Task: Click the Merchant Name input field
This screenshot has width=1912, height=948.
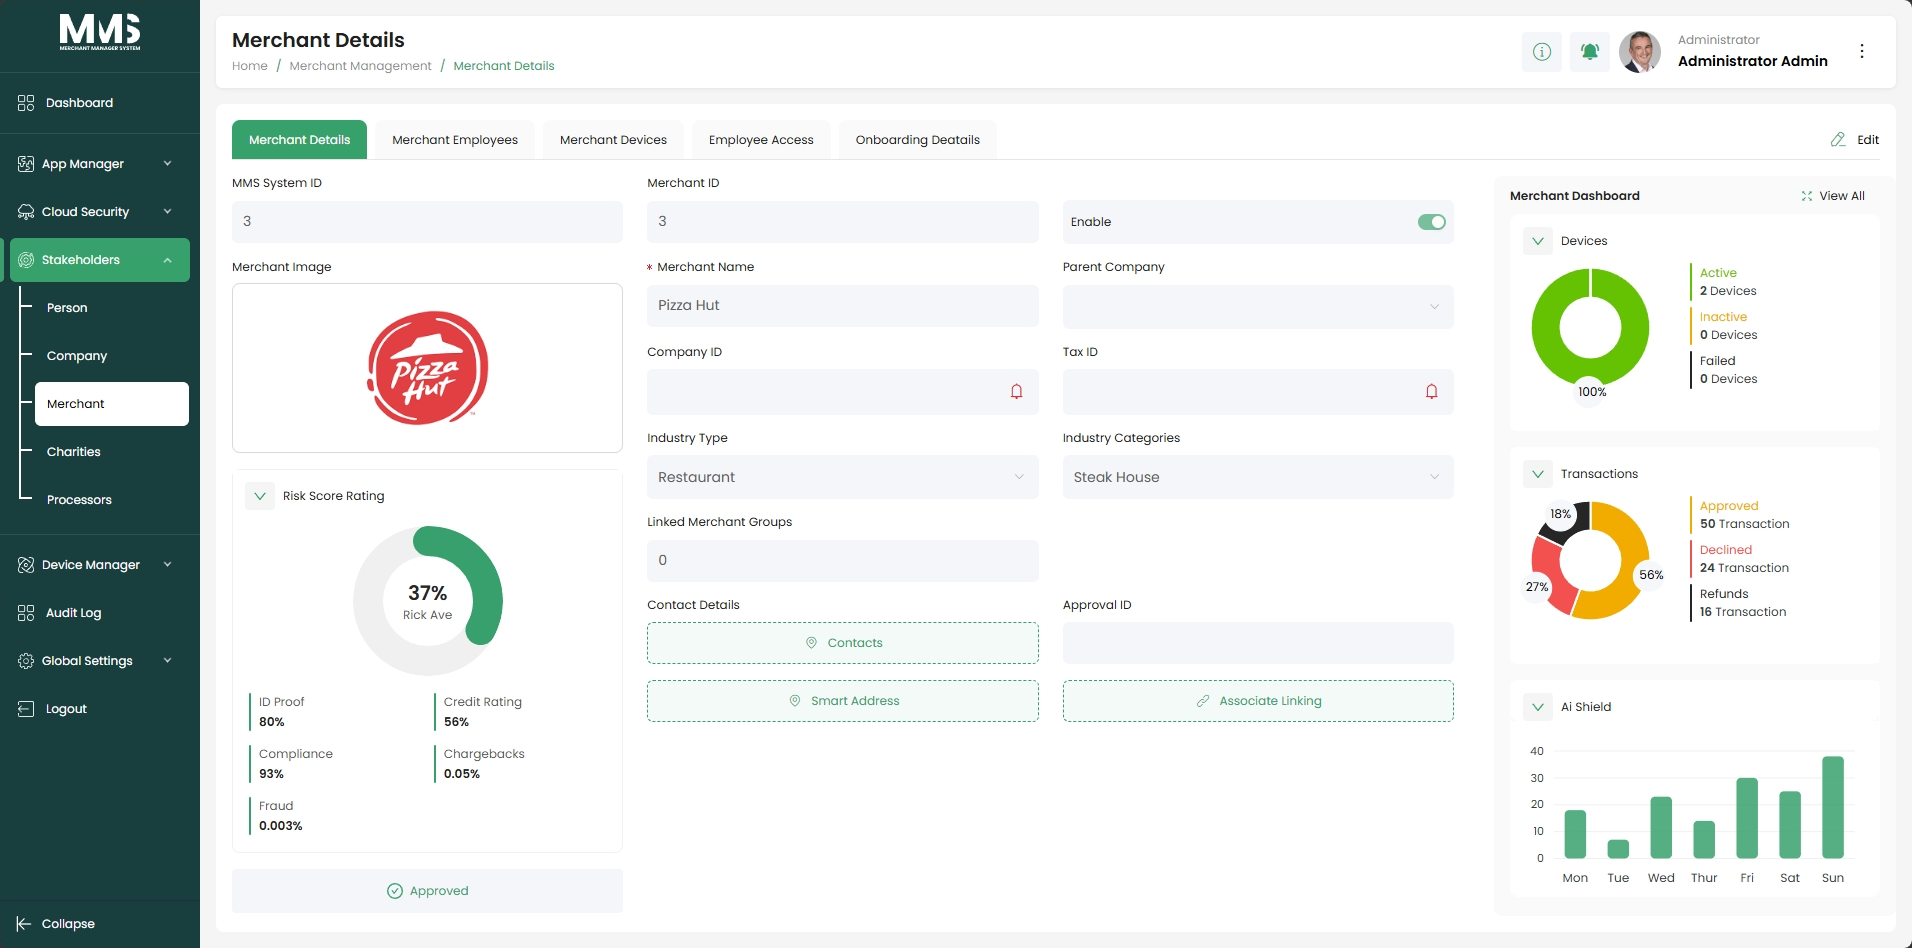Action: tap(842, 306)
